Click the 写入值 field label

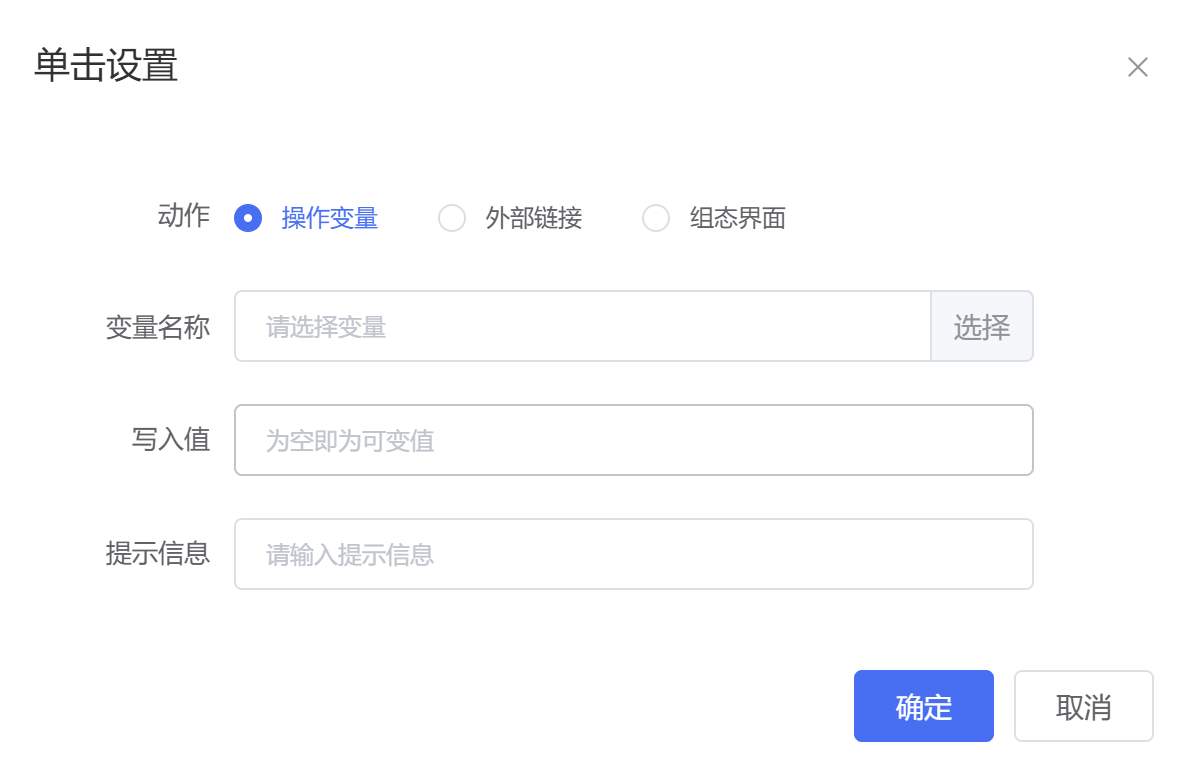click(171, 440)
